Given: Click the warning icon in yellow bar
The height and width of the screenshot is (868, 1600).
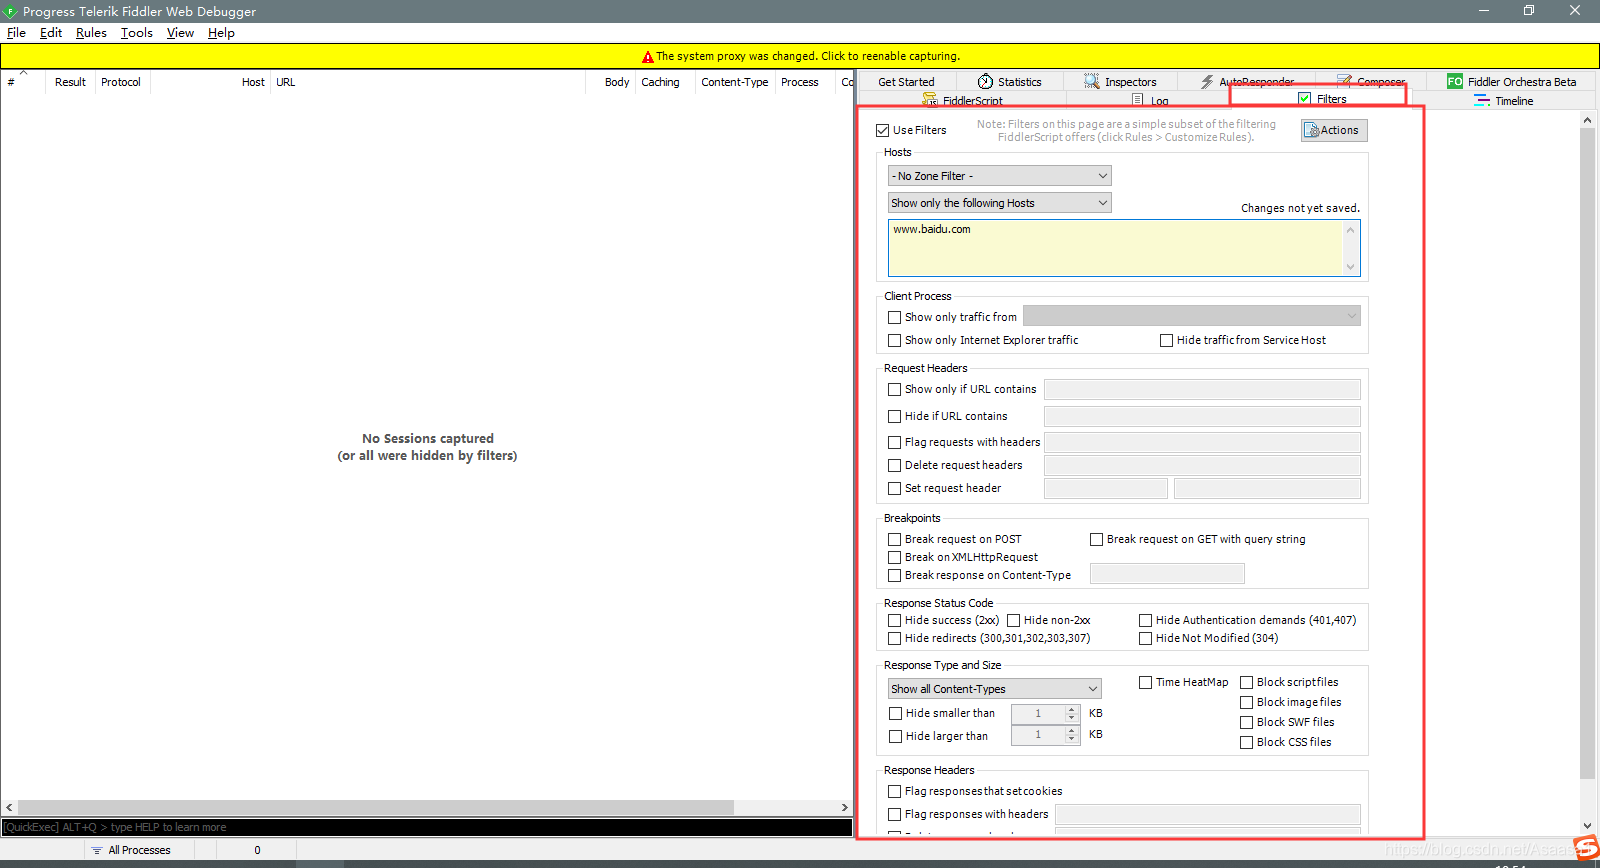Looking at the screenshot, I should (647, 57).
